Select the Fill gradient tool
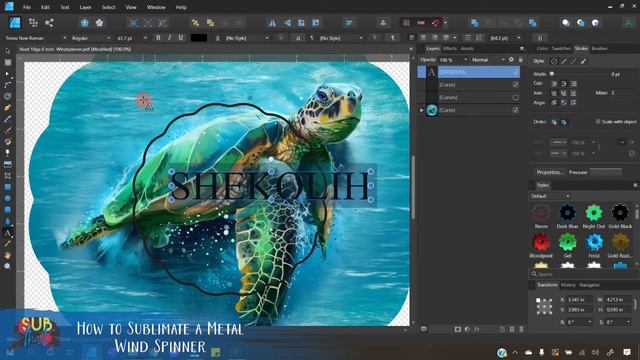The image size is (640, 360). [7, 142]
